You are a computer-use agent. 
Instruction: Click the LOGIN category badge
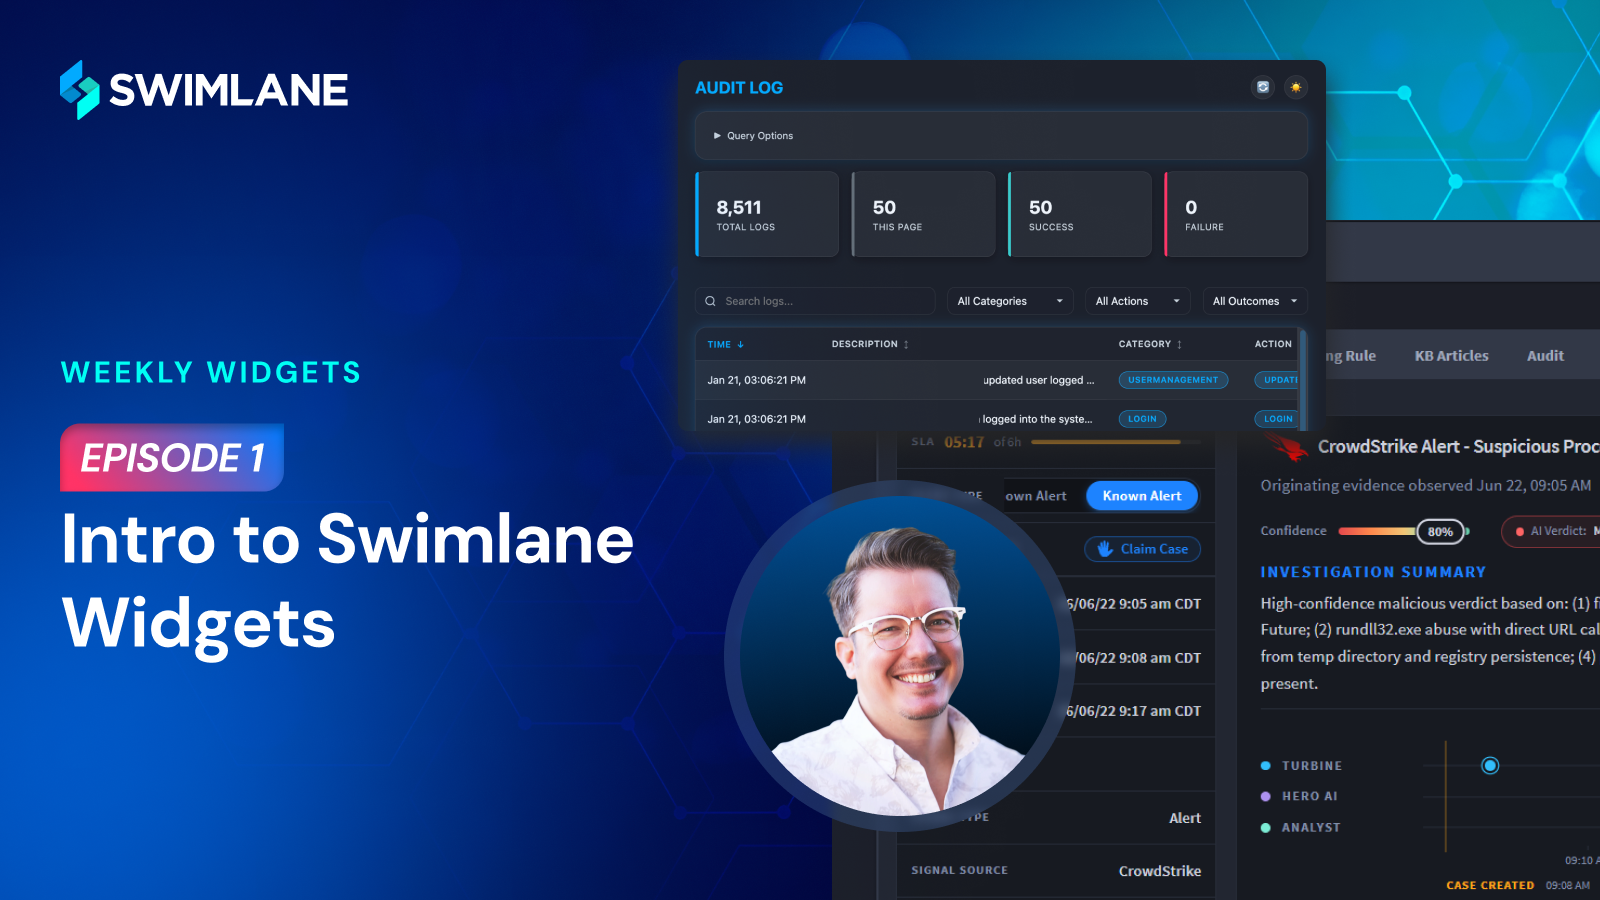click(x=1142, y=419)
